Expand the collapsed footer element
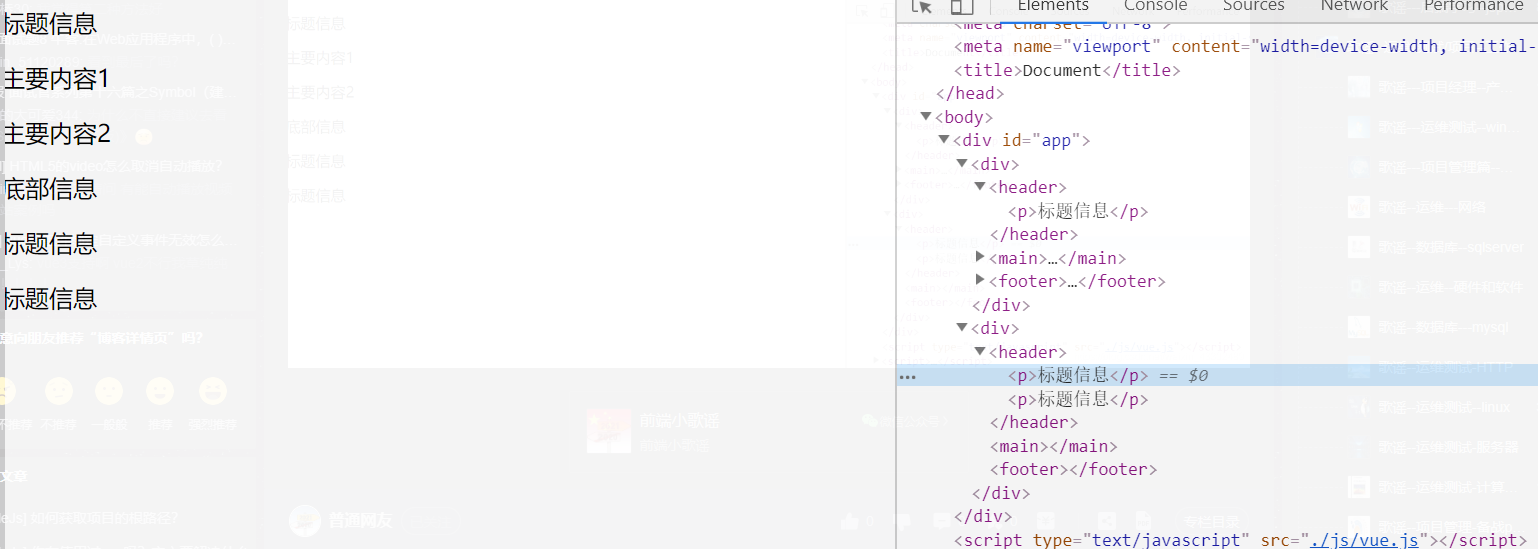Viewport: 1538px width, 549px height. pyautogui.click(x=980, y=280)
